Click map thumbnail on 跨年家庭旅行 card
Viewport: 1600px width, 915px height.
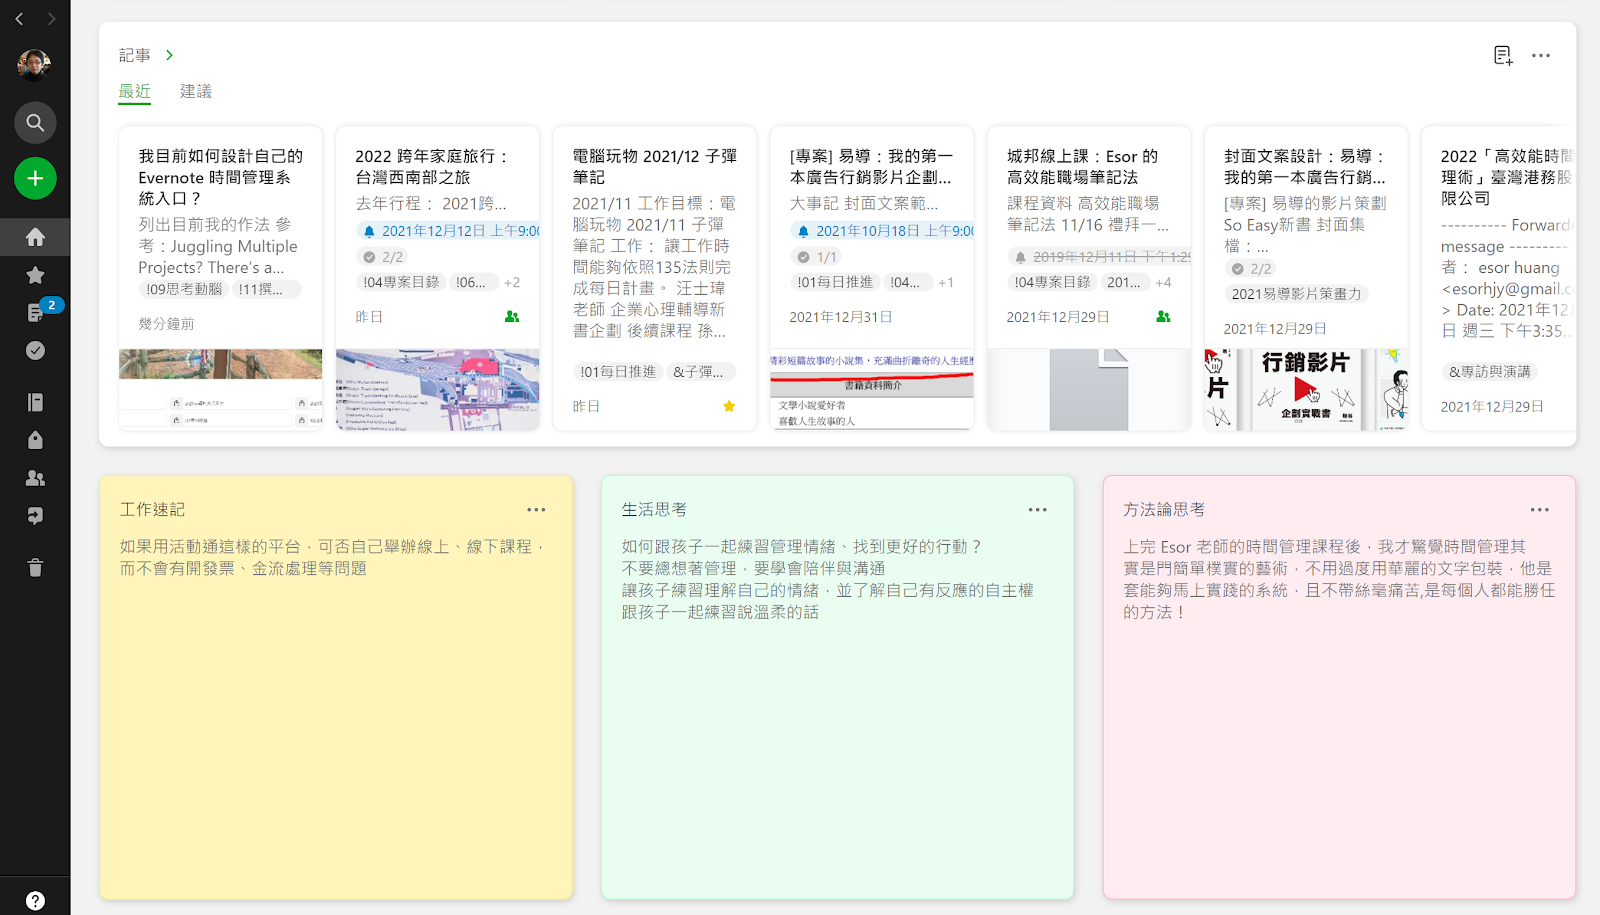[438, 390]
